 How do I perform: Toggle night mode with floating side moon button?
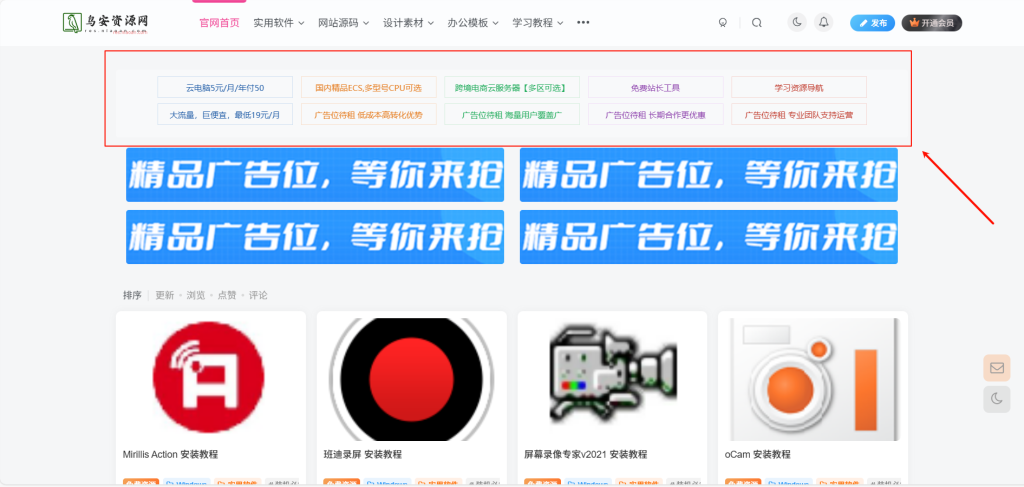[997, 399]
